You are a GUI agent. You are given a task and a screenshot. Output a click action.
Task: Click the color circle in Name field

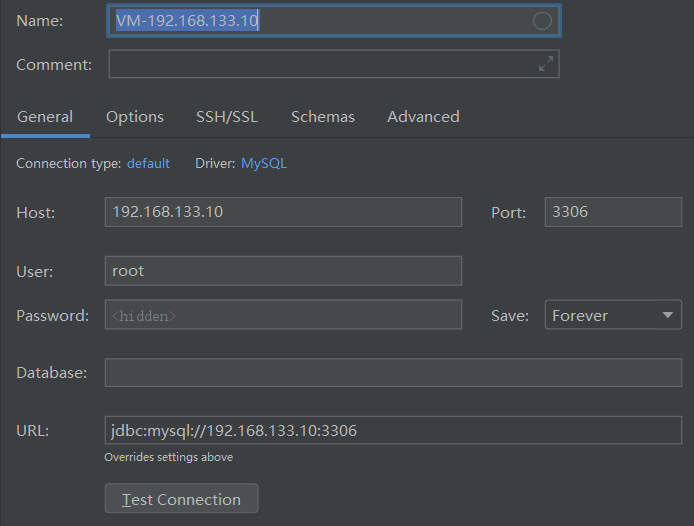pyautogui.click(x=542, y=21)
